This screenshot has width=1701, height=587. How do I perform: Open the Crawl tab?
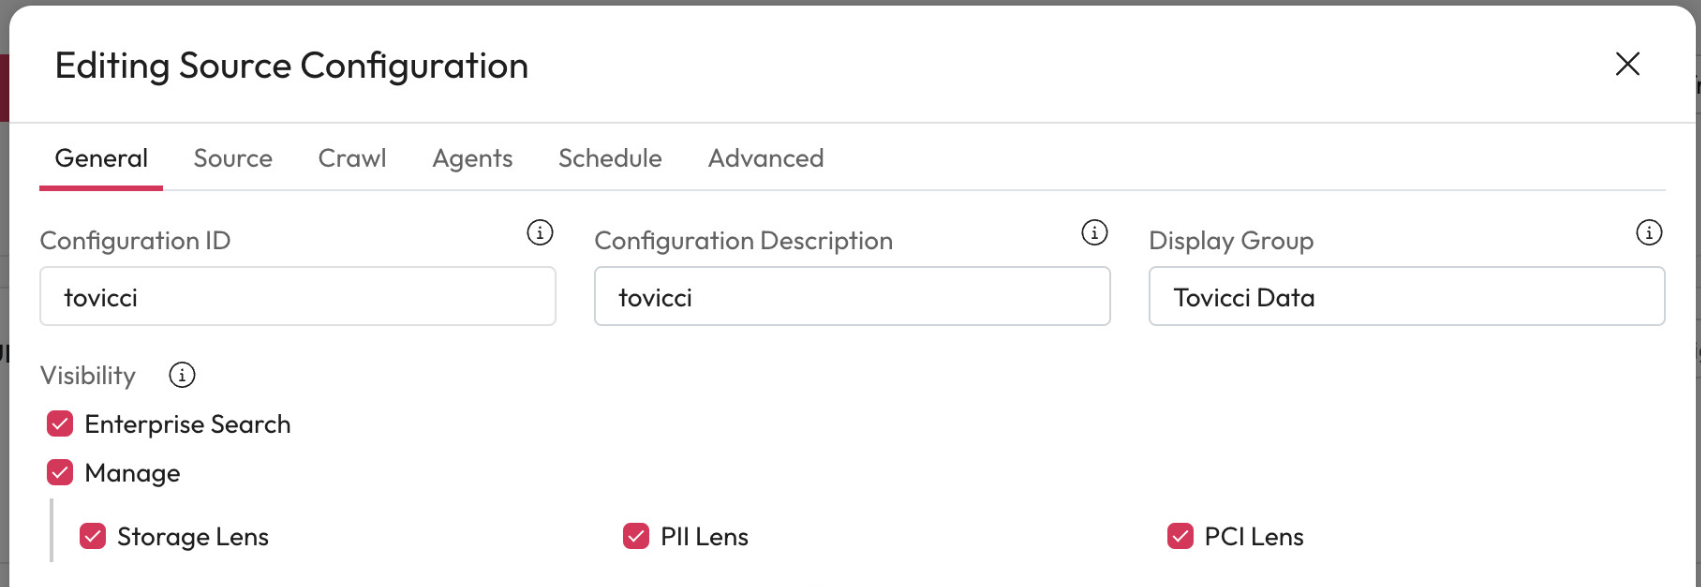tap(352, 158)
